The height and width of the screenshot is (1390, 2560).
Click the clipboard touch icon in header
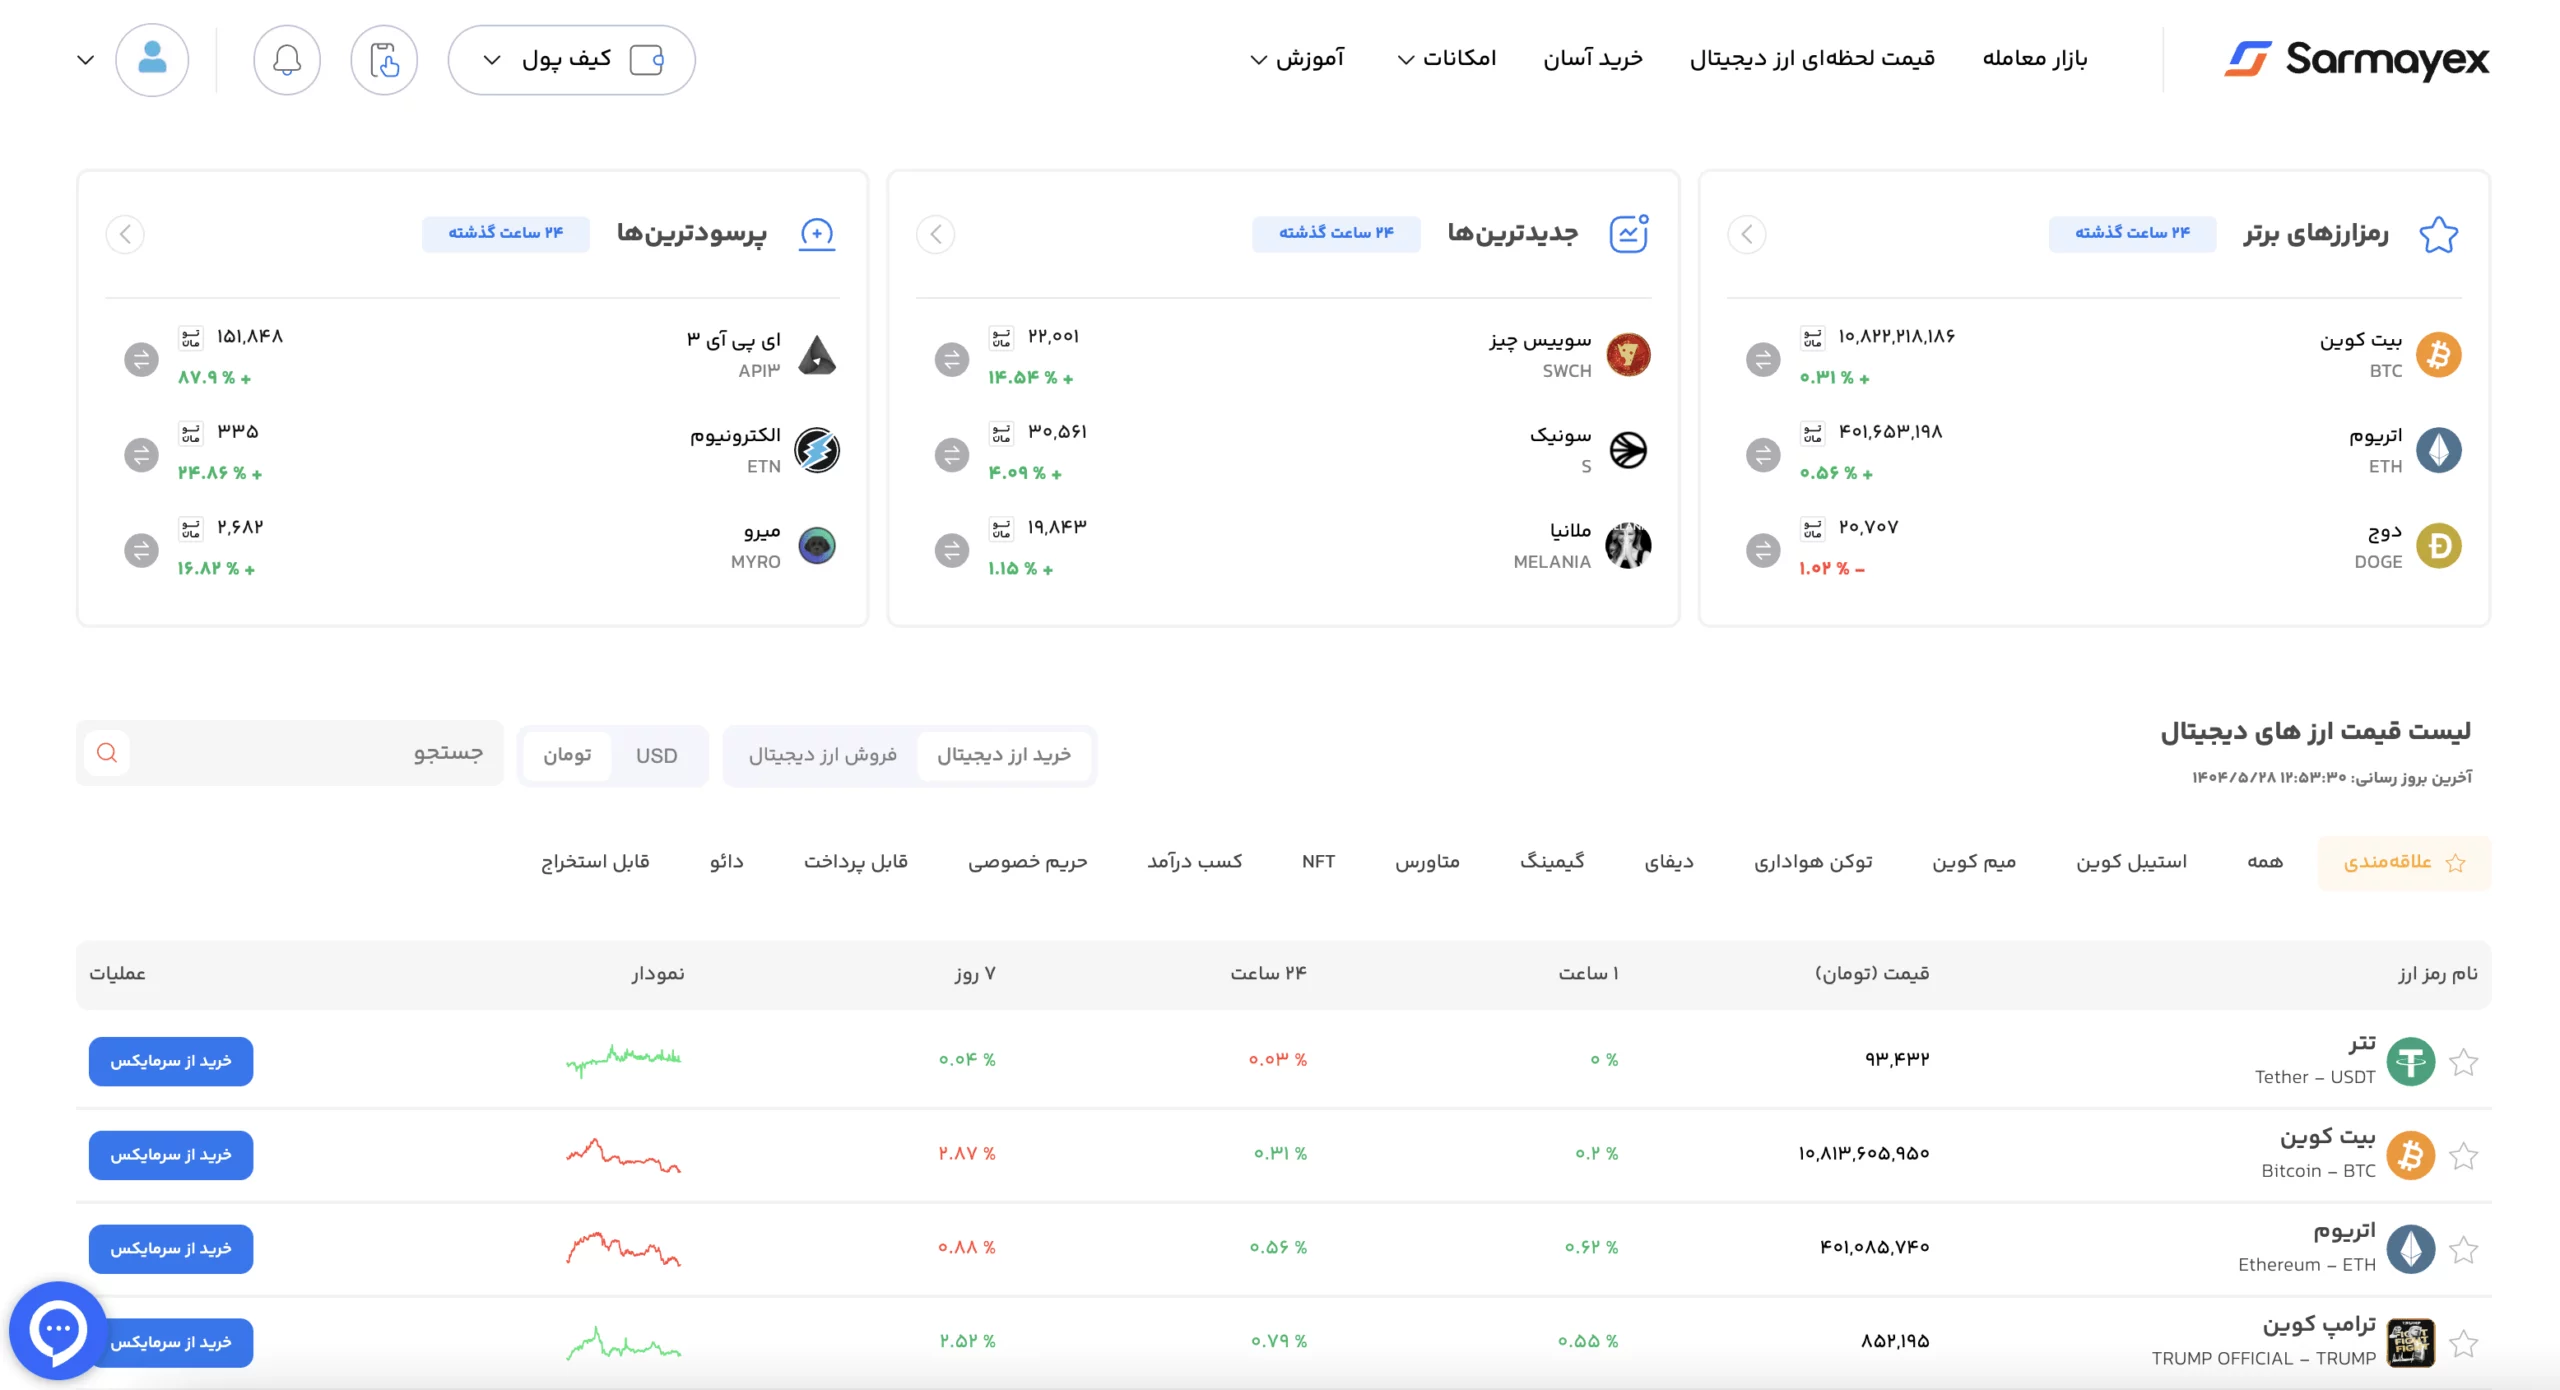(x=384, y=60)
